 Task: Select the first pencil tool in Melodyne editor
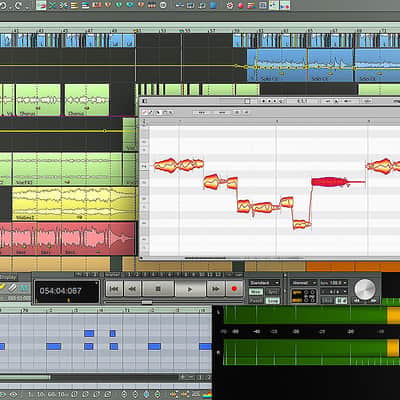point(145,113)
